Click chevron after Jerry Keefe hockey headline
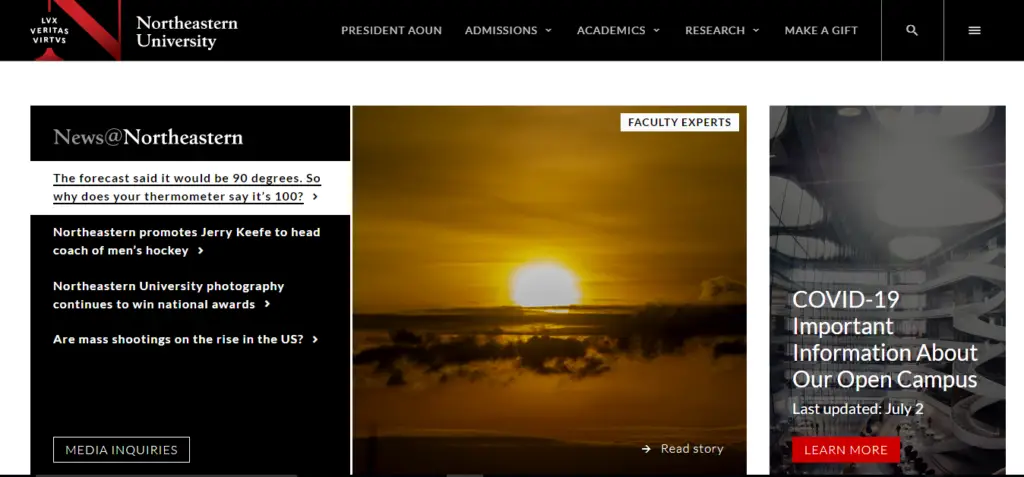The width and height of the screenshot is (1024, 477). [200, 250]
